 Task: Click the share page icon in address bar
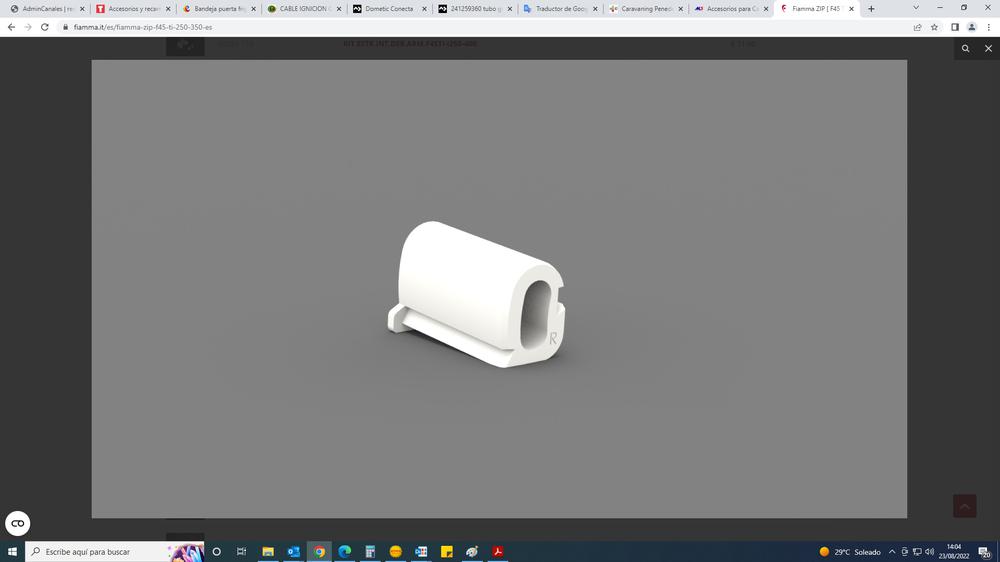point(917,27)
